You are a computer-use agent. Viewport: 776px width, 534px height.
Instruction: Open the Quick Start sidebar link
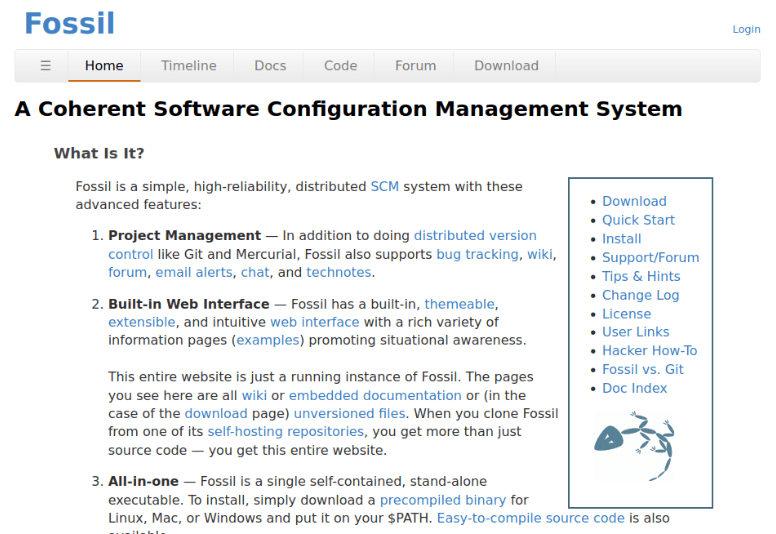(x=638, y=220)
